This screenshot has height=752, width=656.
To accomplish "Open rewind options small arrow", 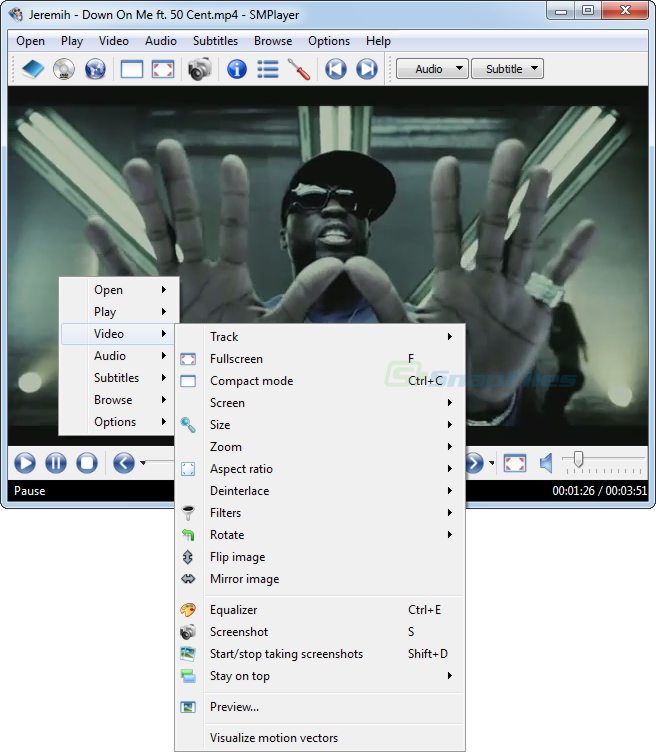I will (x=142, y=463).
